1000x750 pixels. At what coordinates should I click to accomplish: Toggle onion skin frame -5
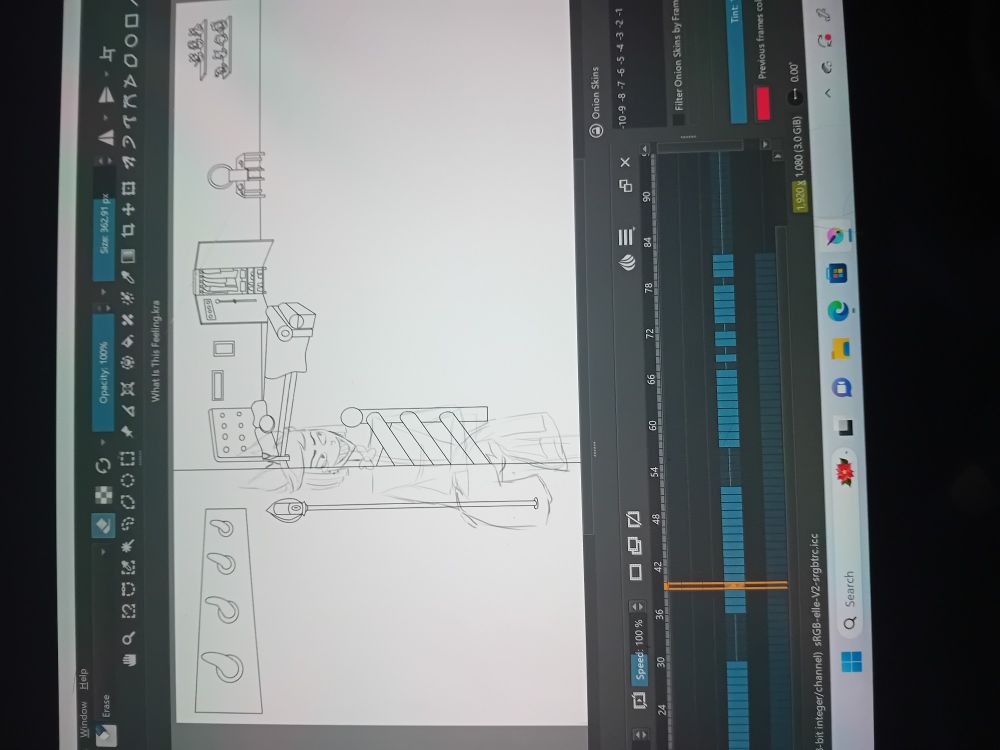(622, 58)
